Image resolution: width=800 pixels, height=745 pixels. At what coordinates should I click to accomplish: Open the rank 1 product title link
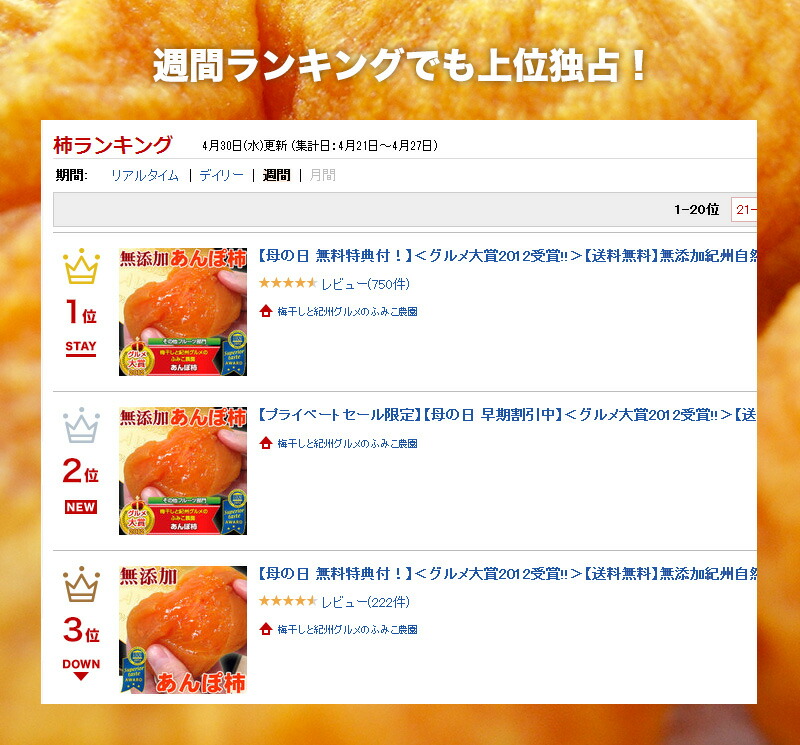point(507,256)
